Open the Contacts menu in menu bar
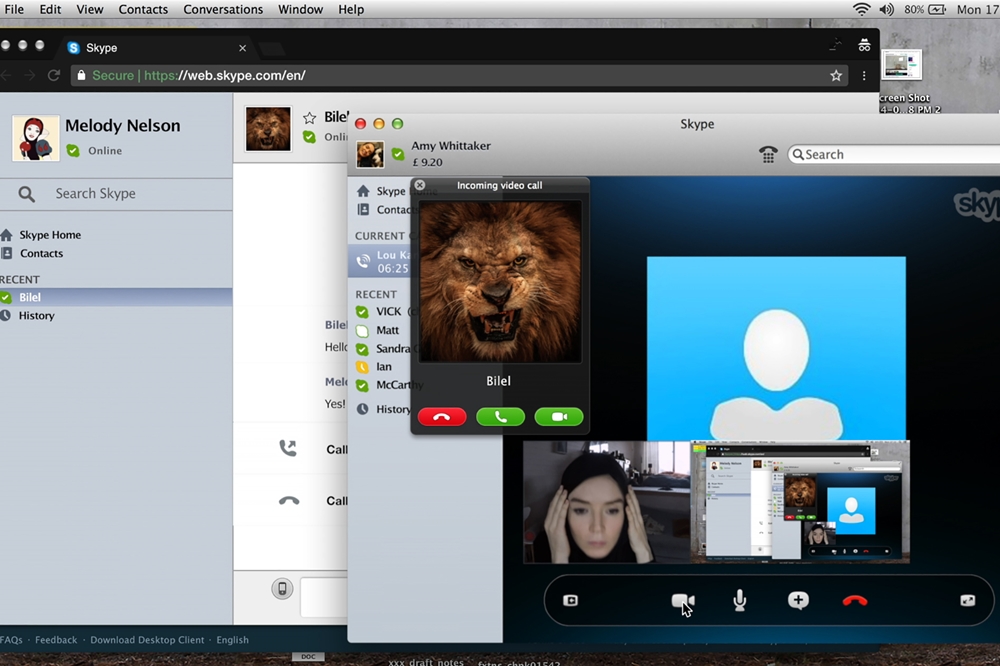Image resolution: width=1000 pixels, height=666 pixels. 143,10
